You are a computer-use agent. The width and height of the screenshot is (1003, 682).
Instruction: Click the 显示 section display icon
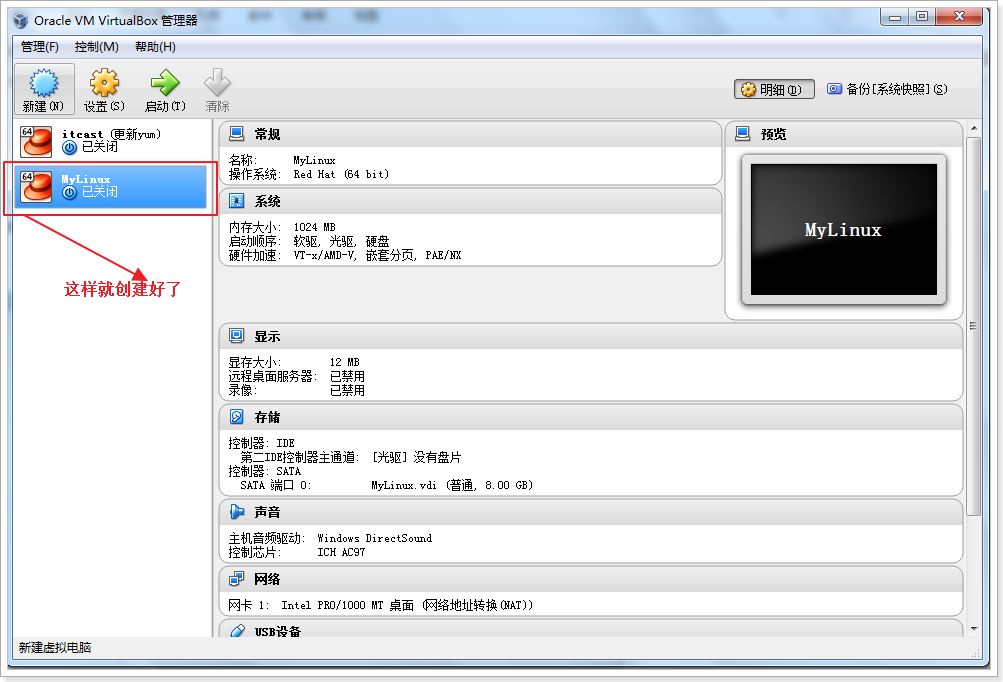click(237, 336)
